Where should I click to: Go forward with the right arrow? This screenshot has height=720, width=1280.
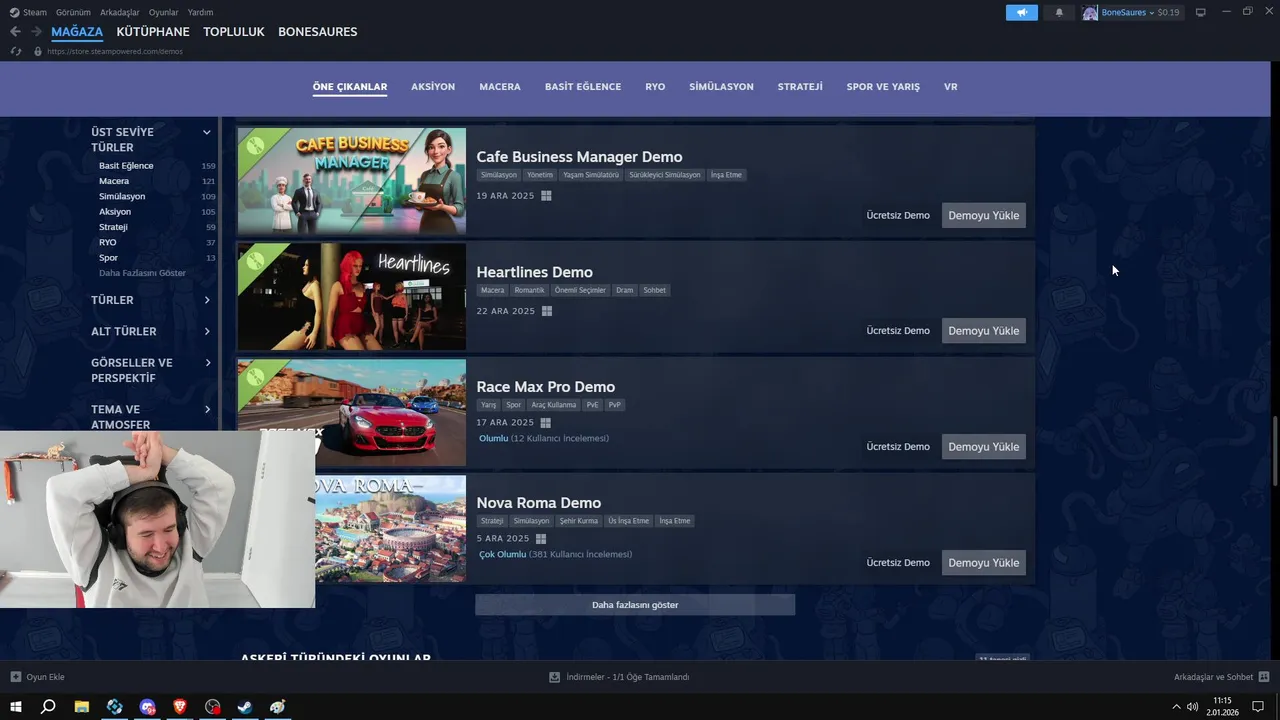click(36, 32)
